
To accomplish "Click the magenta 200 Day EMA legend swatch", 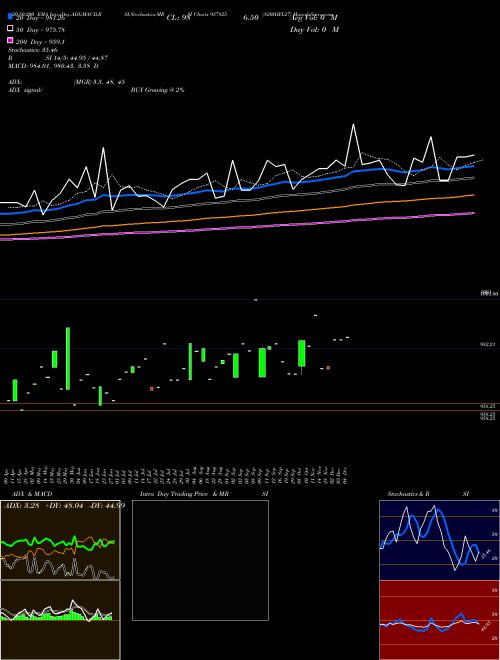I will click(10, 40).
